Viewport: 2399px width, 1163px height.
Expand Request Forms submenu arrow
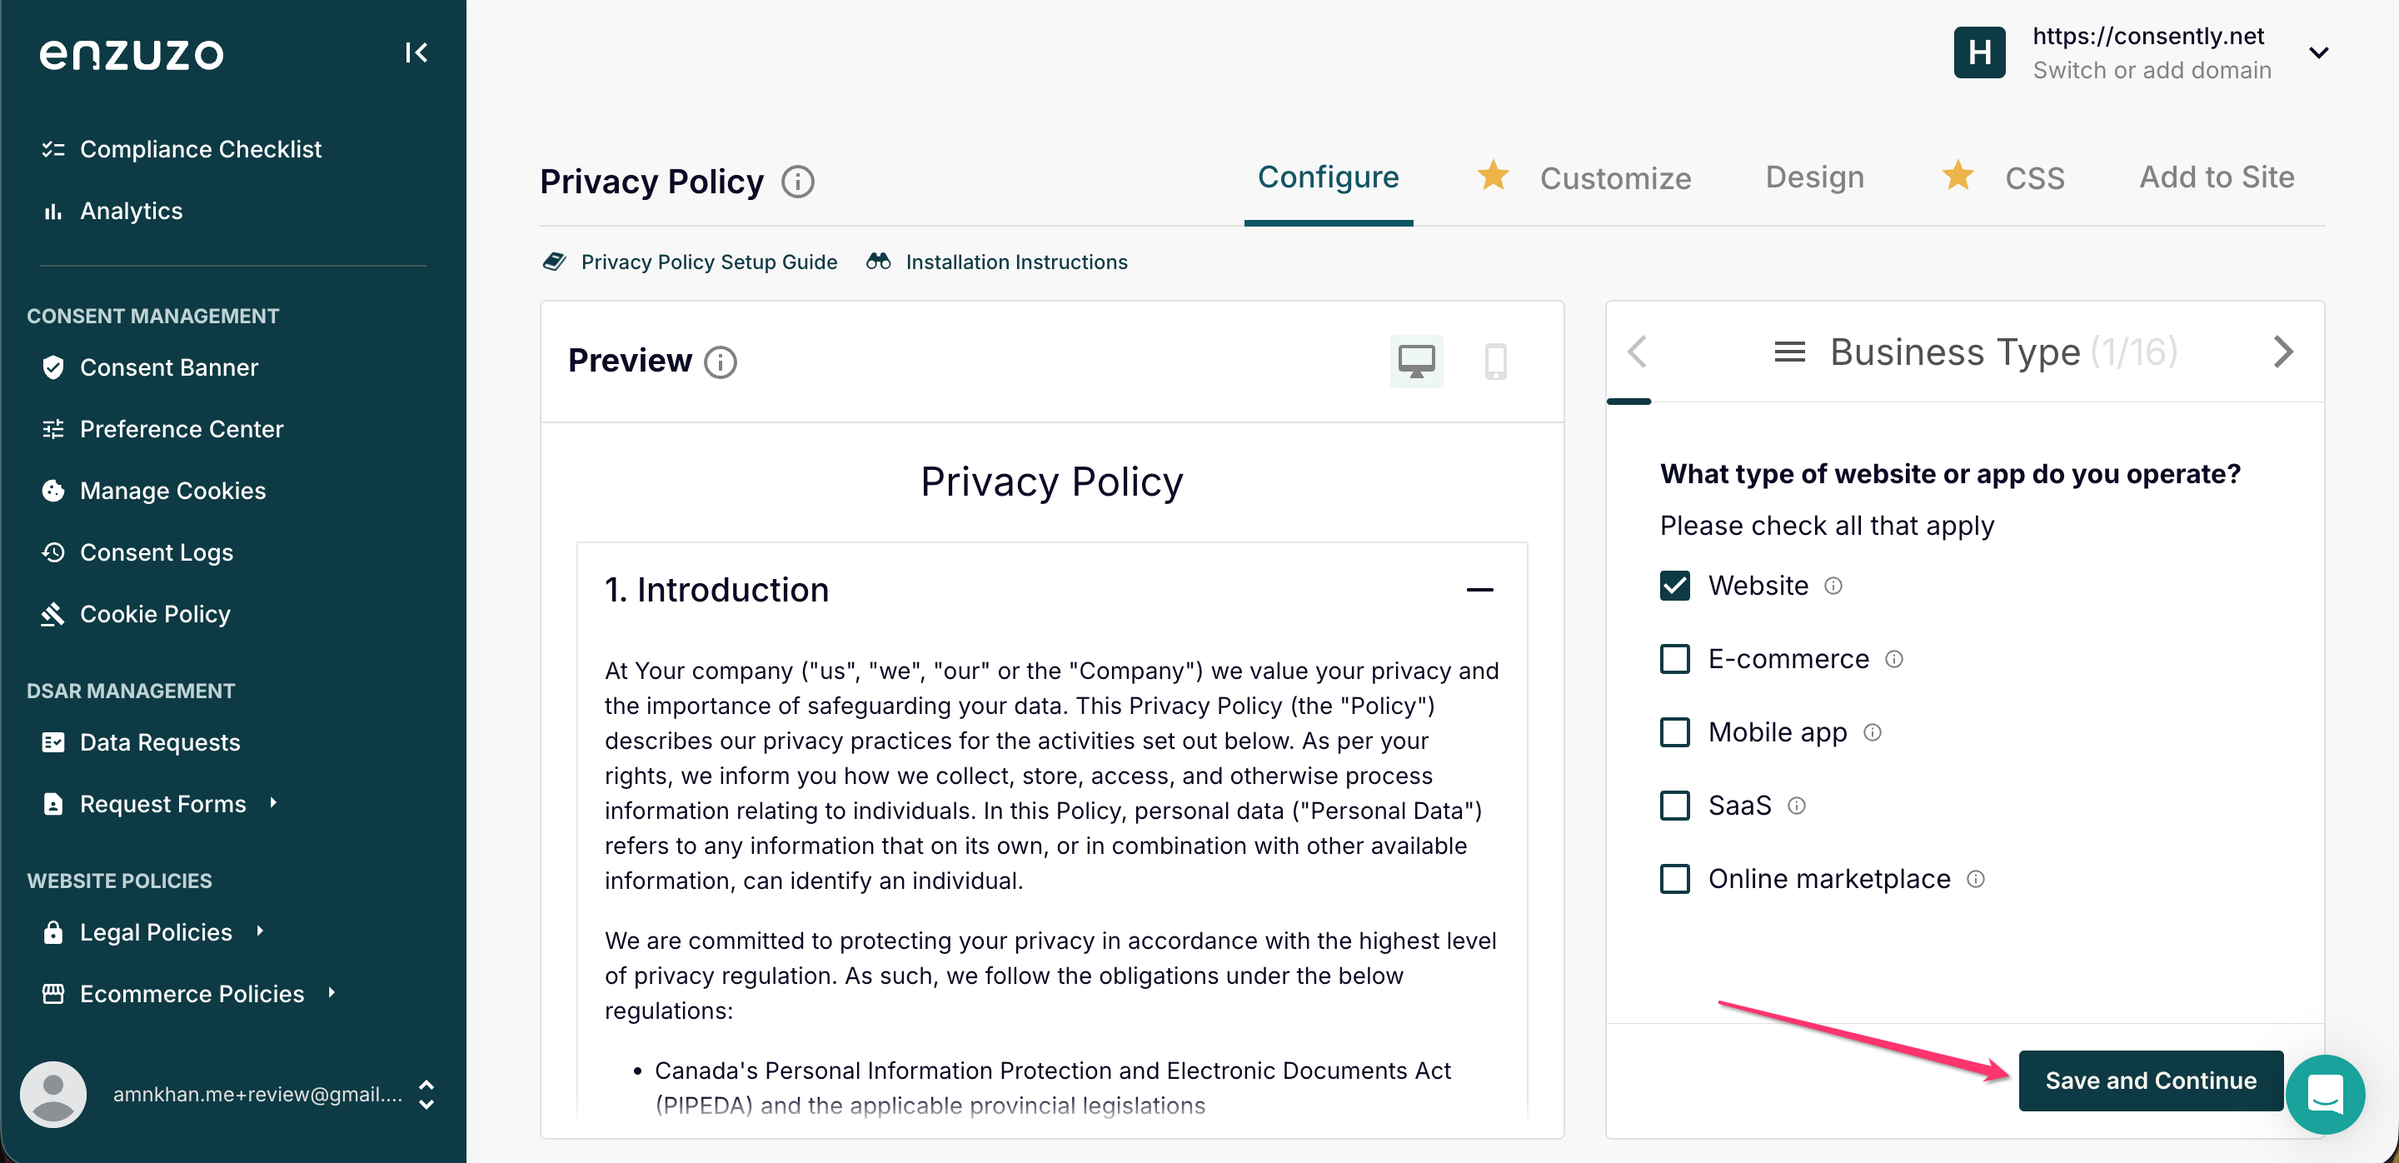pos(273,803)
